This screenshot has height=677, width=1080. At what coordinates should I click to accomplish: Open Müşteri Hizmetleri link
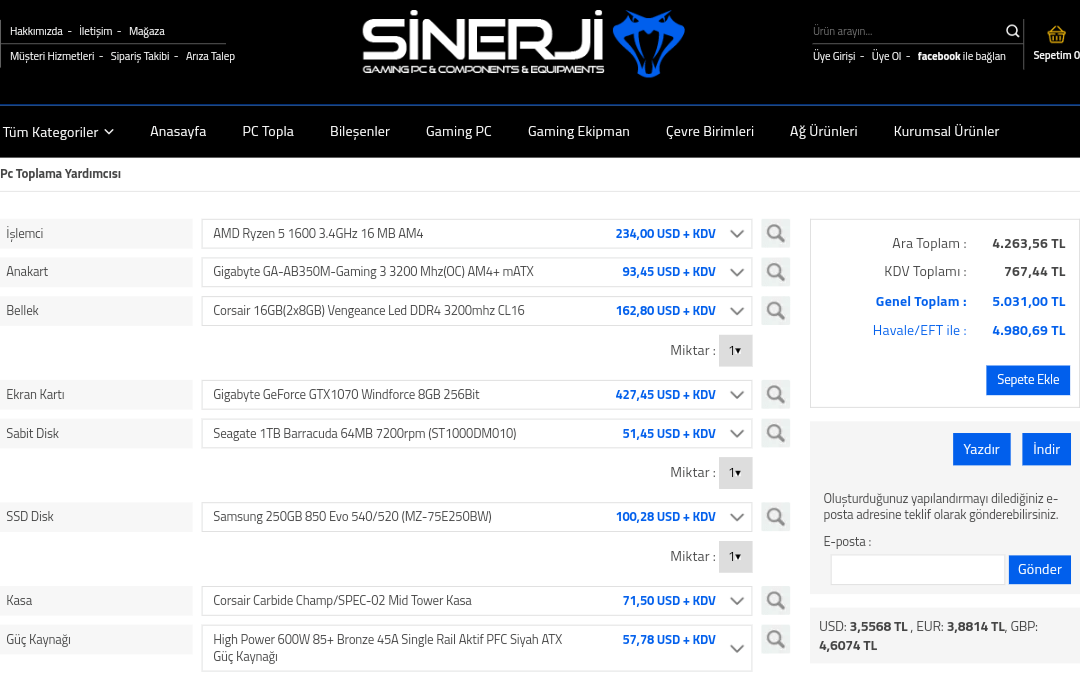point(52,56)
